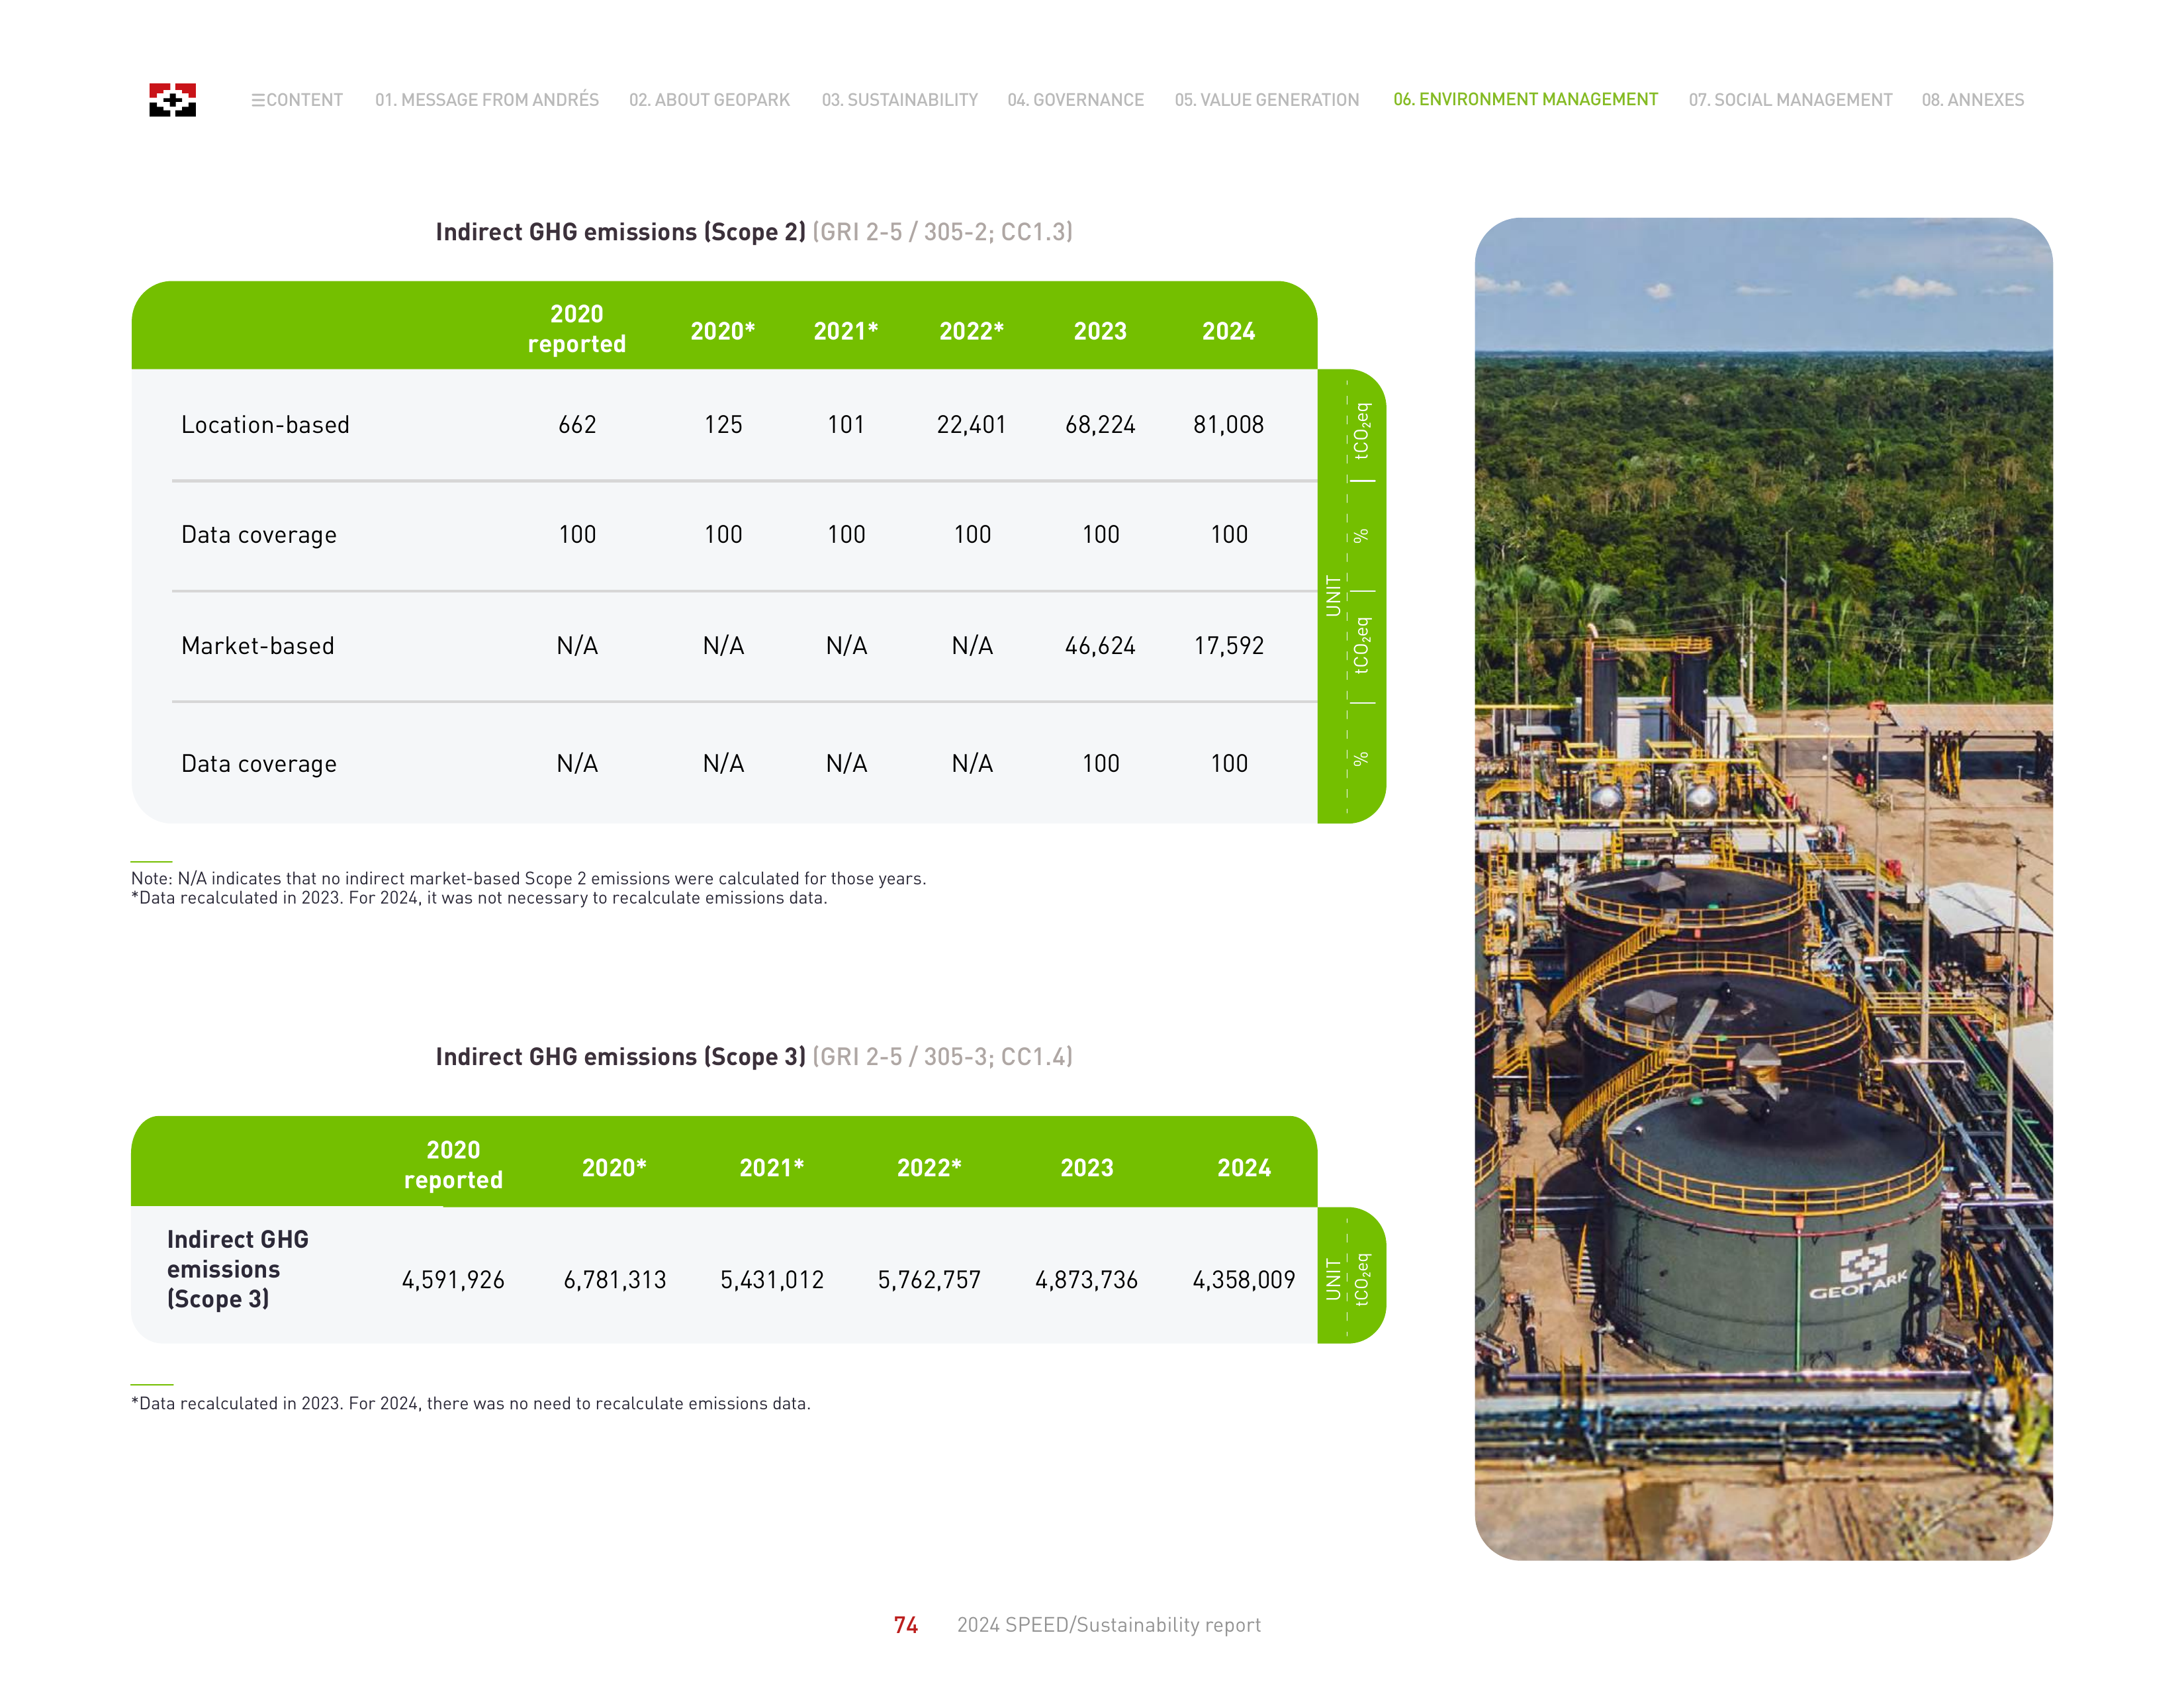Click the page number 74
The height and width of the screenshot is (1688, 2184).
[906, 1626]
